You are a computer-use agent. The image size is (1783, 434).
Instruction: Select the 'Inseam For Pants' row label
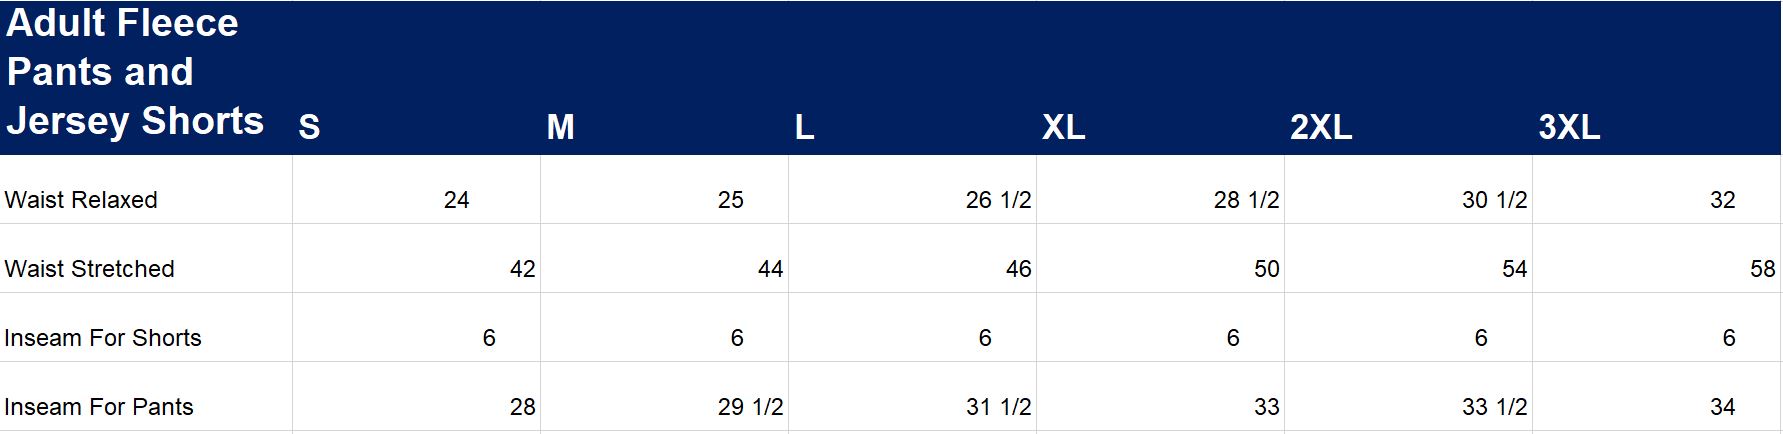tap(99, 407)
